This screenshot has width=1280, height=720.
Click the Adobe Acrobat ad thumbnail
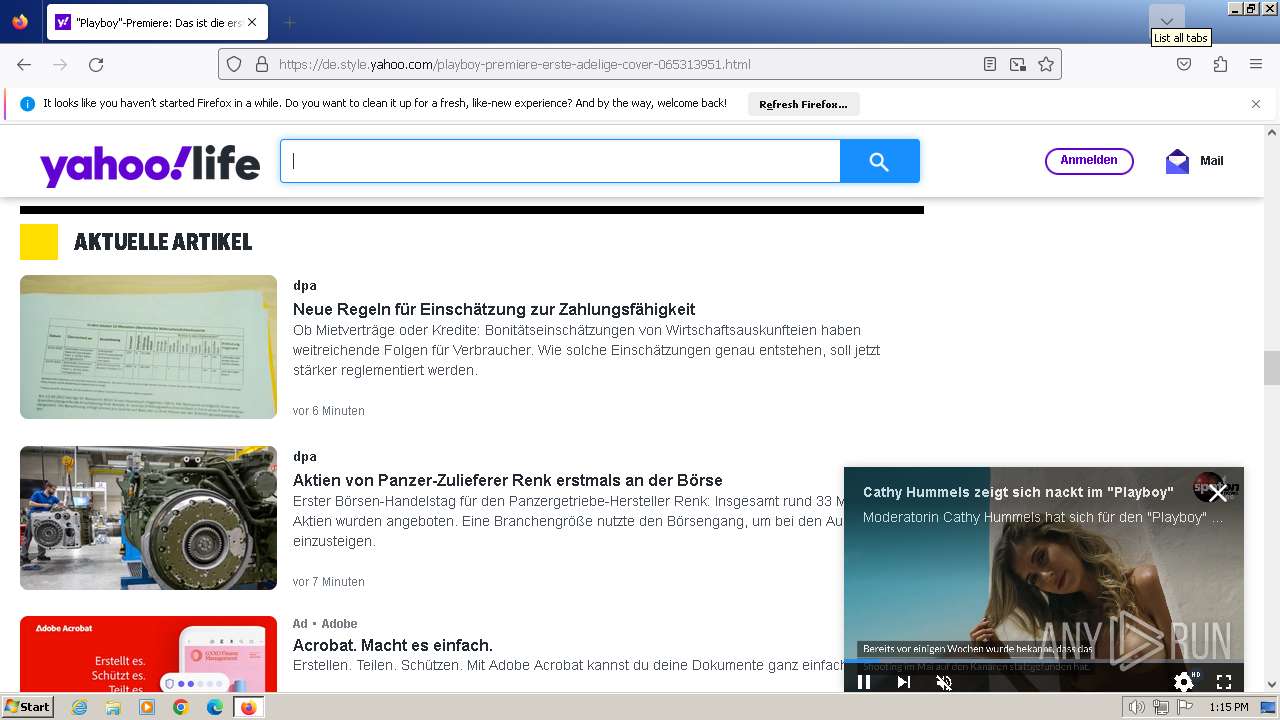pyautogui.click(x=148, y=654)
